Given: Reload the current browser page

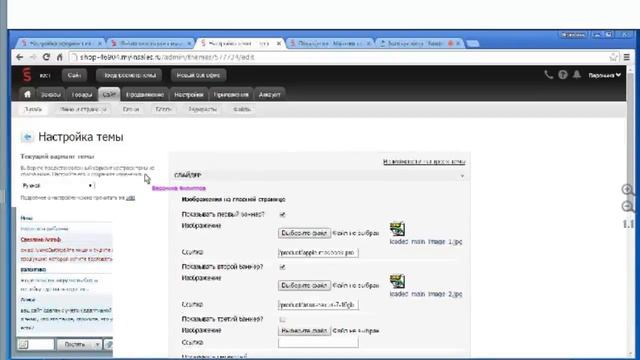Looking at the screenshot, I should 46,58.
